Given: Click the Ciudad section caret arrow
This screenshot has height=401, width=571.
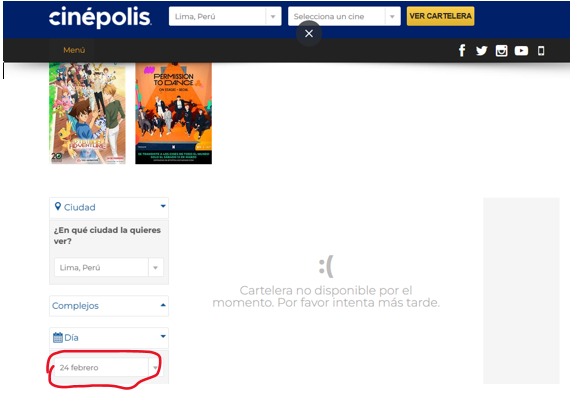Looking at the screenshot, I should point(163,206).
